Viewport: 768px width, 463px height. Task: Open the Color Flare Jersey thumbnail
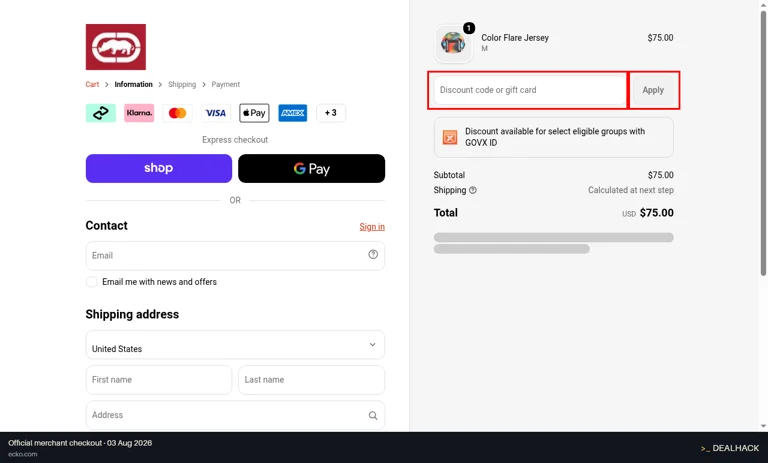(x=453, y=43)
